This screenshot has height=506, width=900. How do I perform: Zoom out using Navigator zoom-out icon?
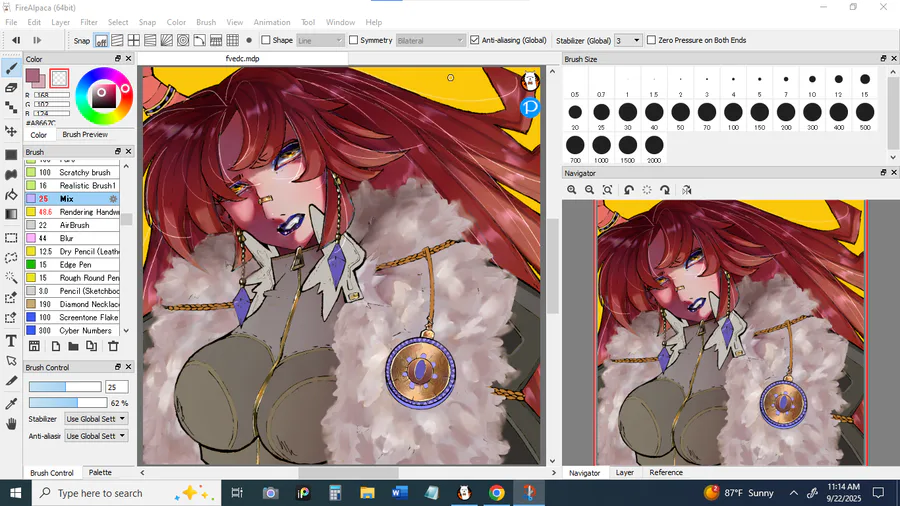coord(589,190)
